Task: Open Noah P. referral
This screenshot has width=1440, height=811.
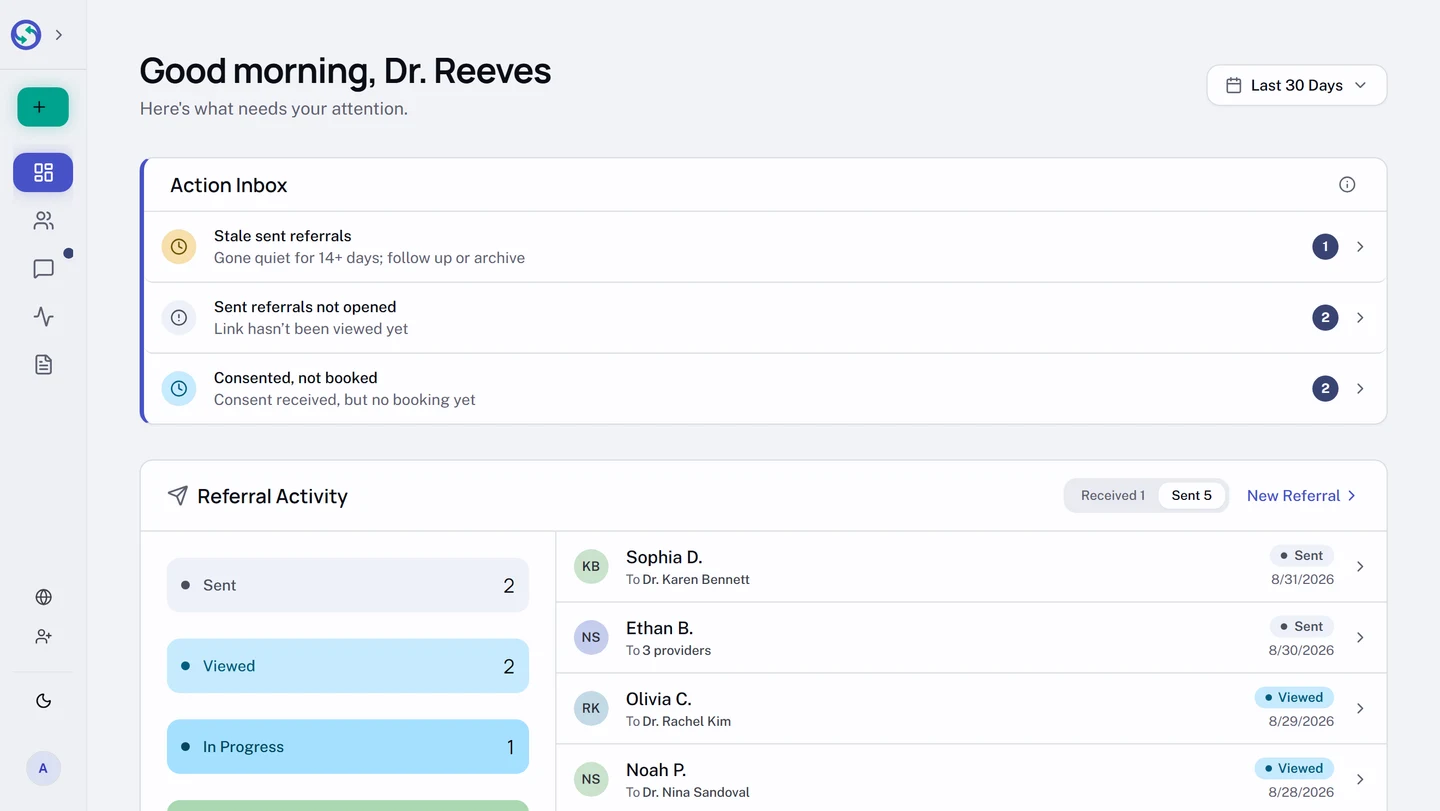Action: (971, 779)
